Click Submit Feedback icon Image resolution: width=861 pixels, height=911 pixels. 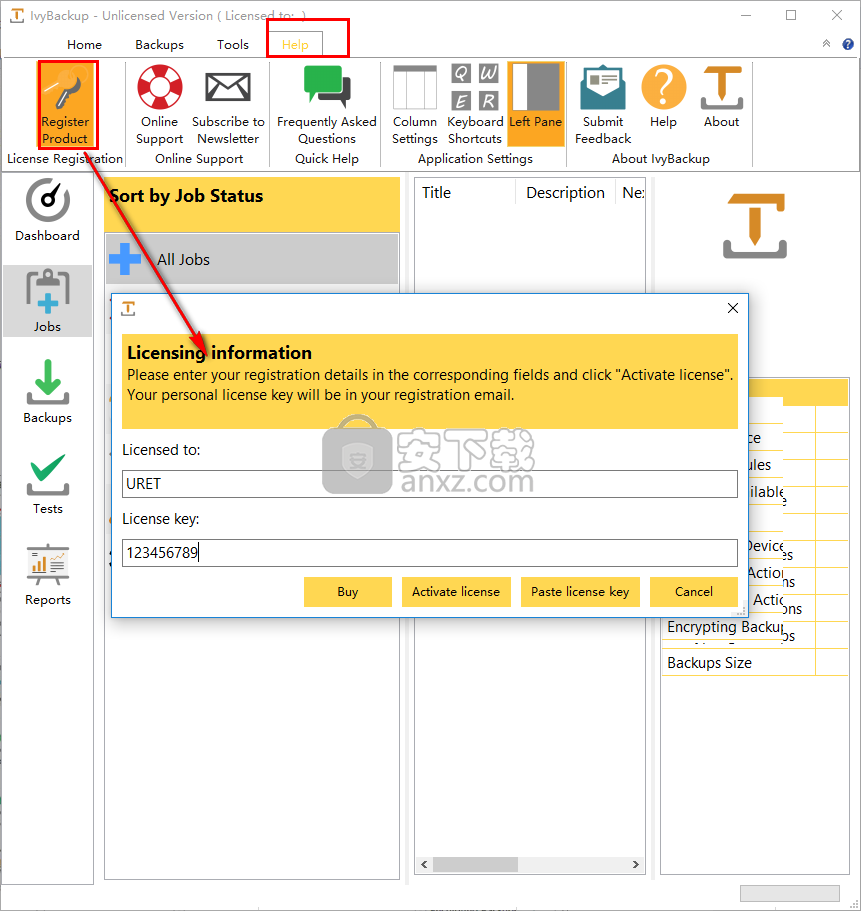[603, 87]
